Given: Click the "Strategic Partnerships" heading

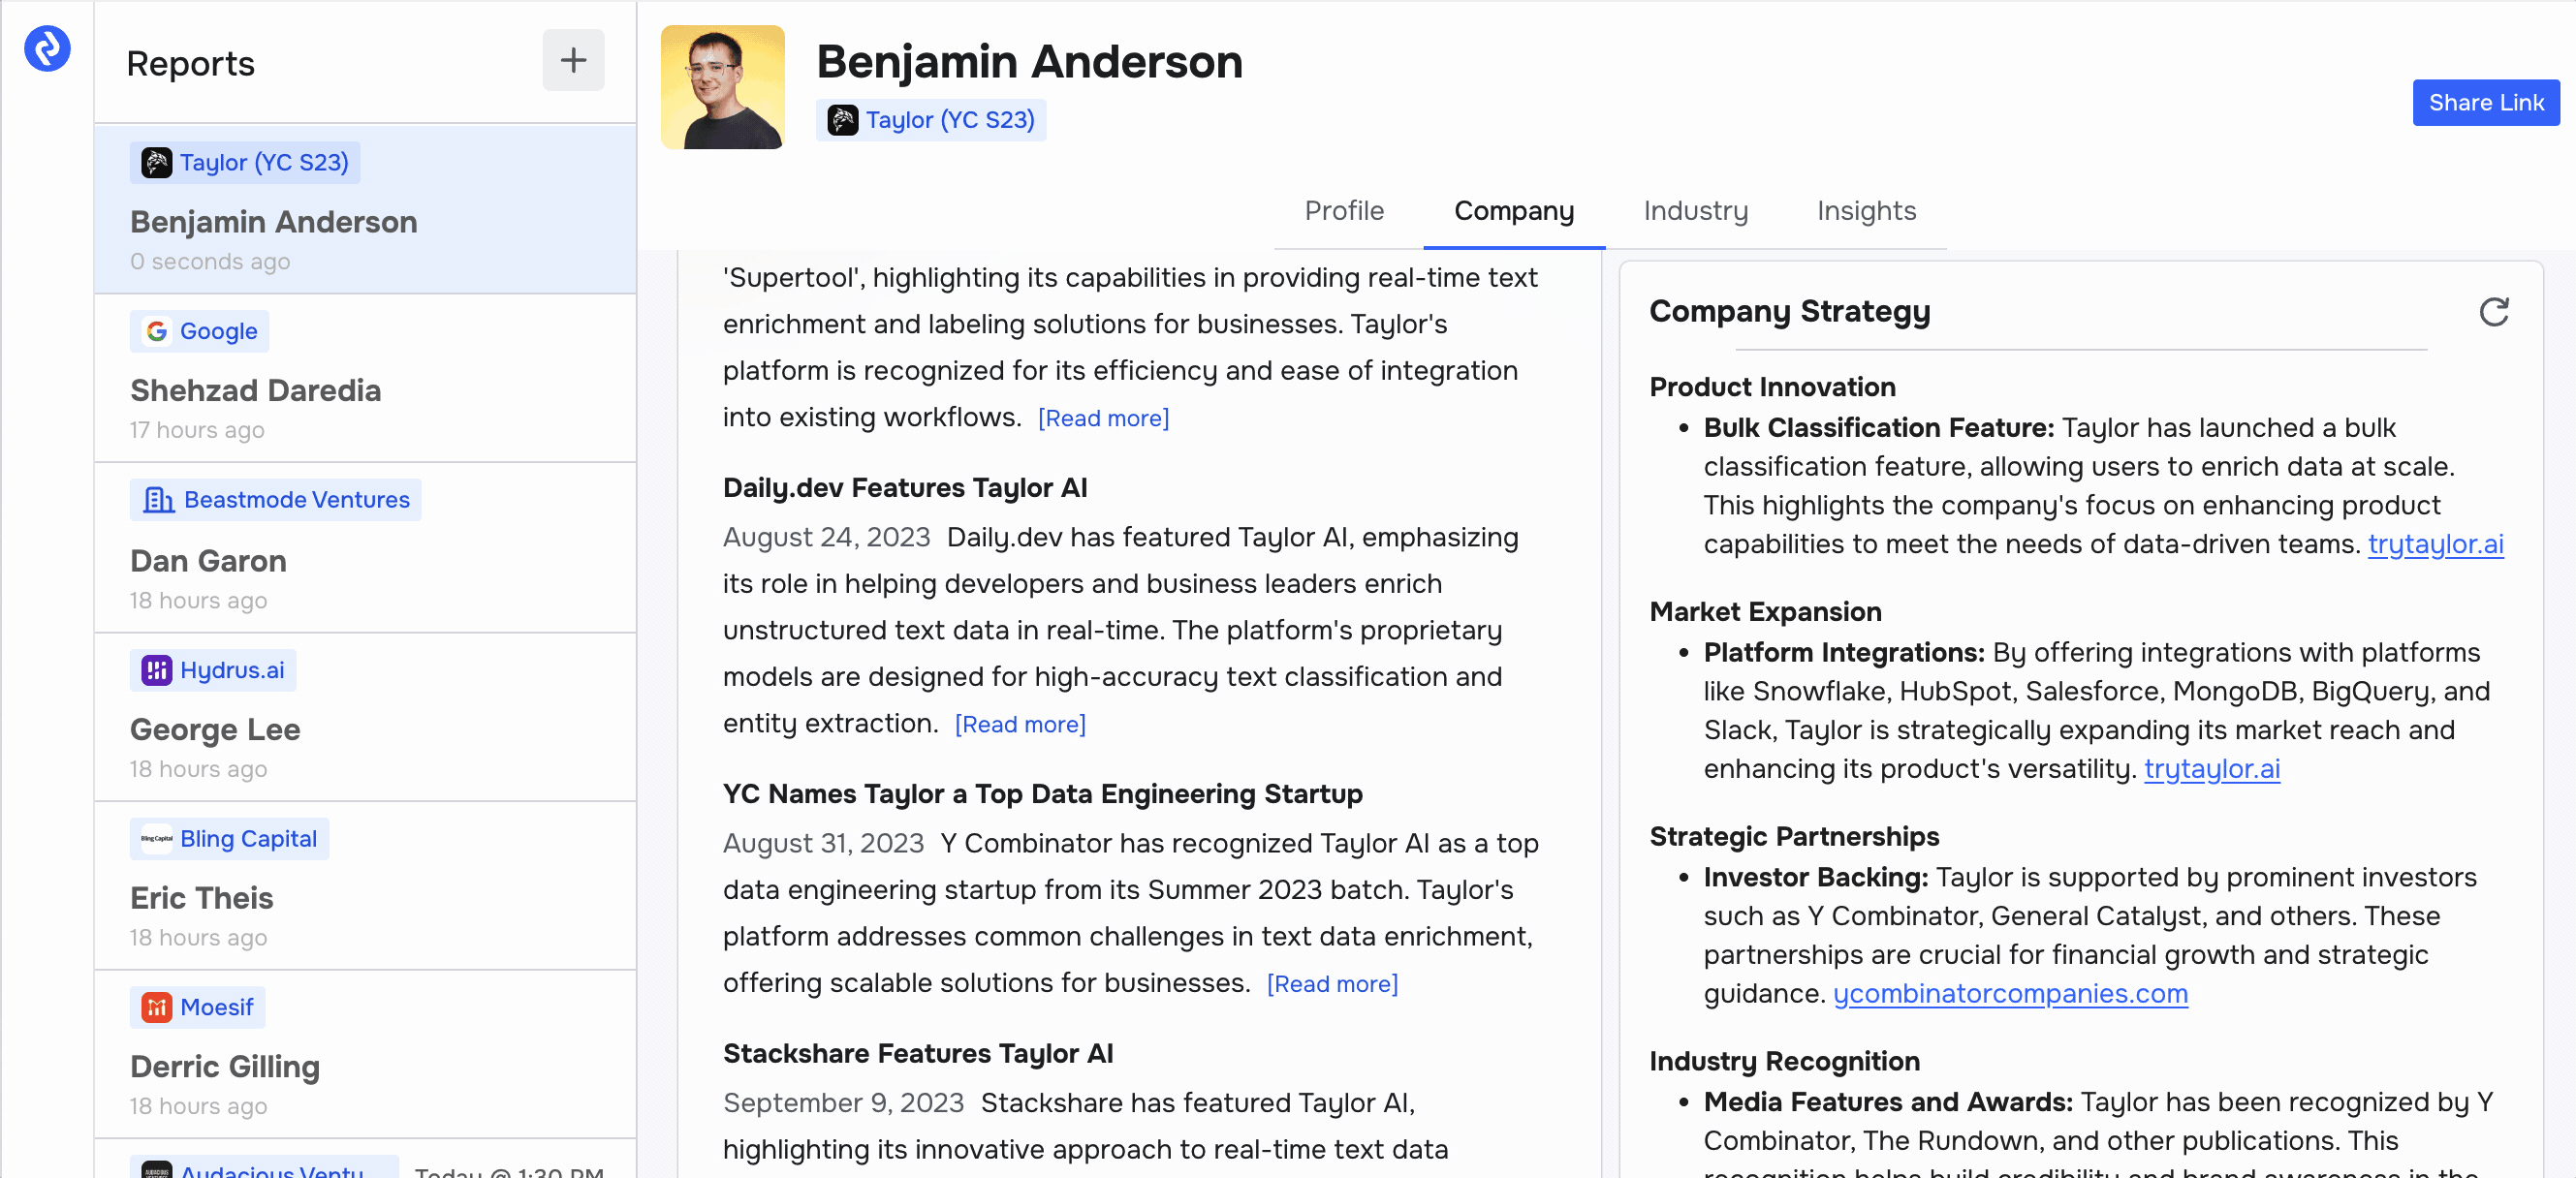Looking at the screenshot, I should click(x=1794, y=837).
